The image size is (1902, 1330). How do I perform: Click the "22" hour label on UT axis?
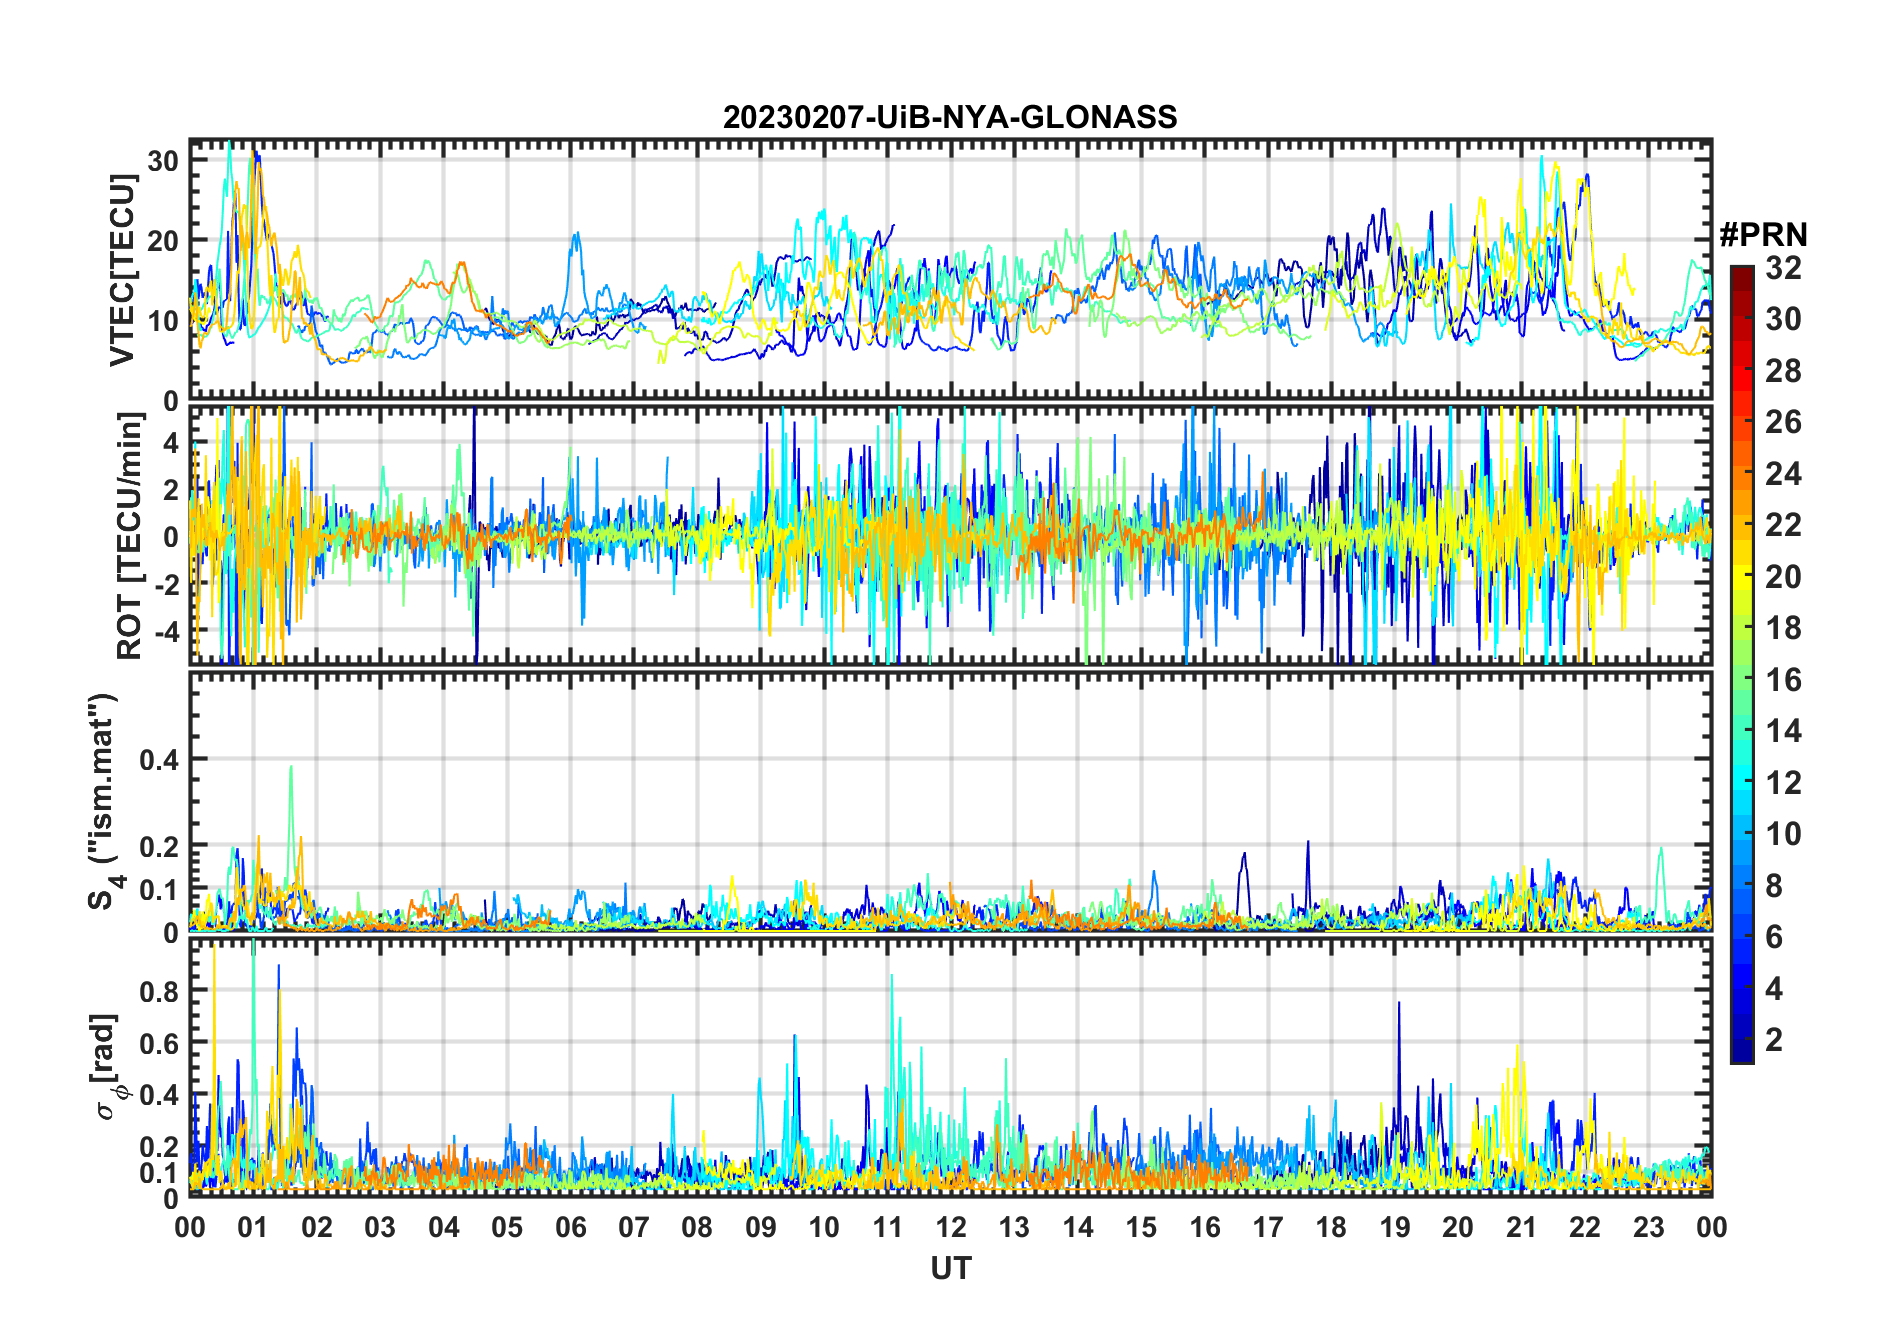pos(1585,1228)
